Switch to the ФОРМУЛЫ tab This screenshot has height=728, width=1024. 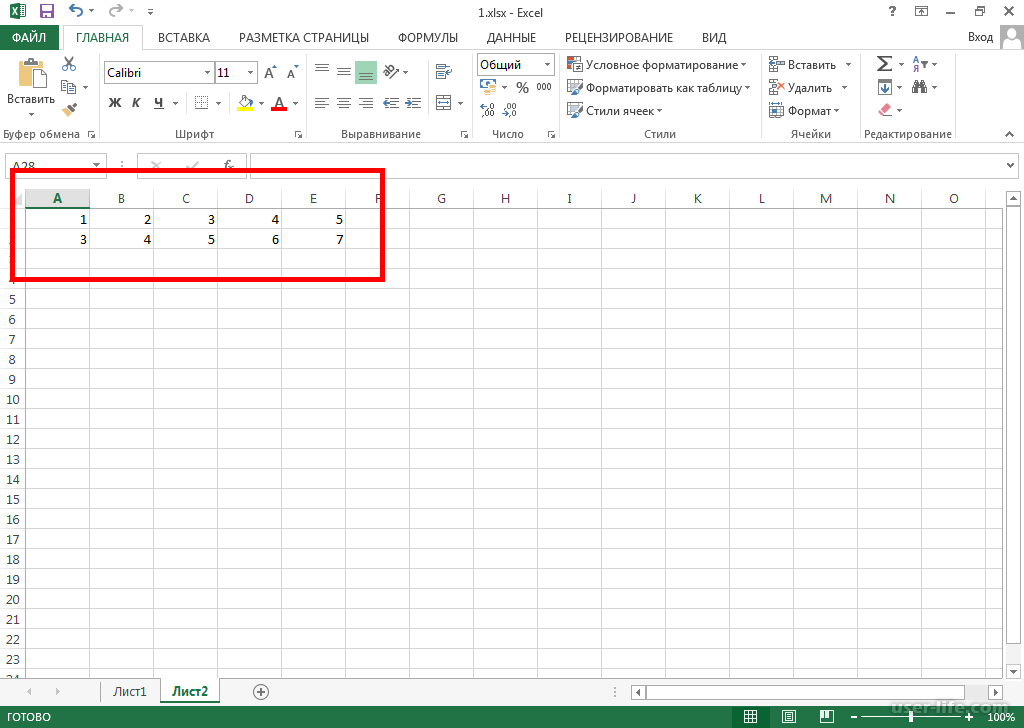click(428, 37)
